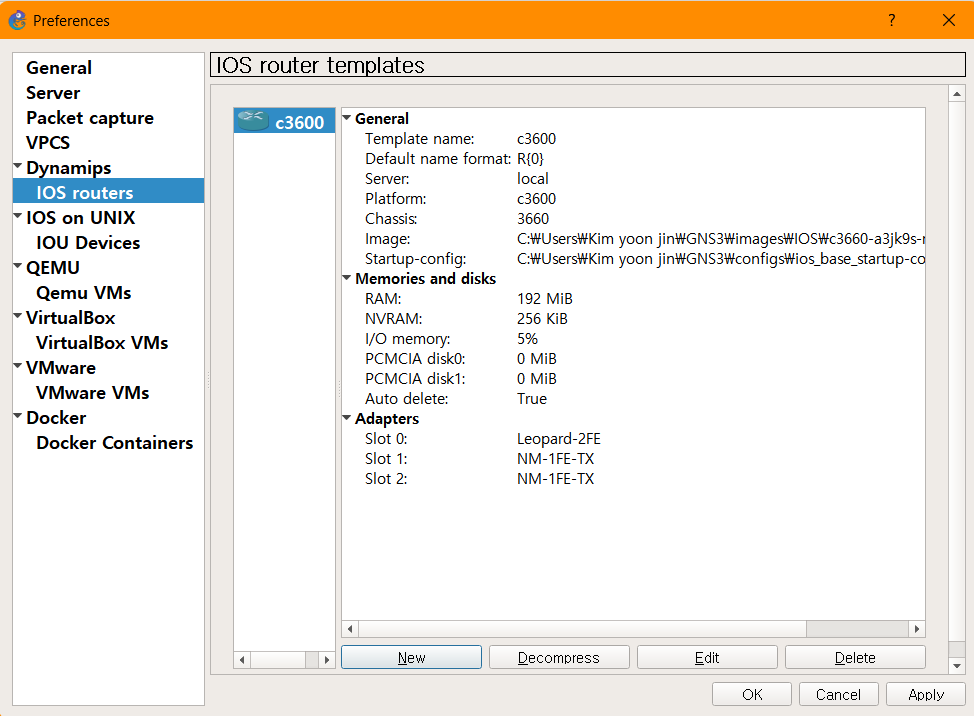Open Server preferences page
Viewport: 974px width, 716px height.
(x=53, y=93)
